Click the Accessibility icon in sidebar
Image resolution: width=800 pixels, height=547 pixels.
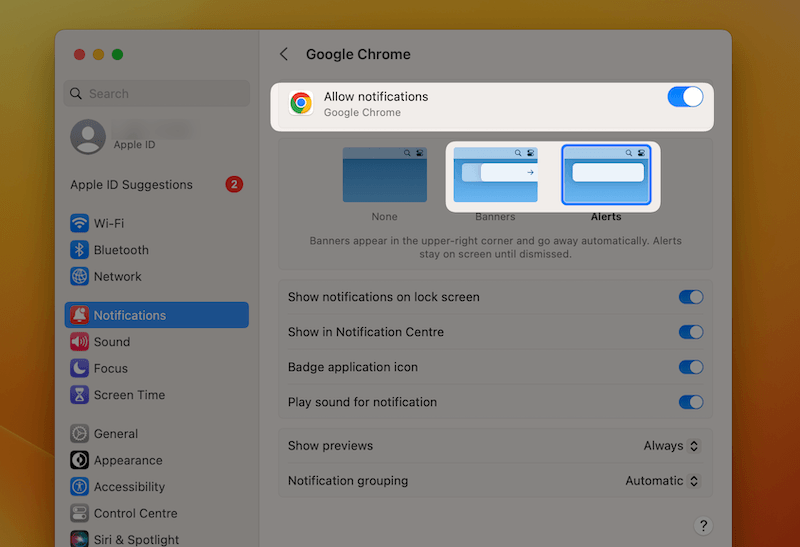[x=79, y=487]
